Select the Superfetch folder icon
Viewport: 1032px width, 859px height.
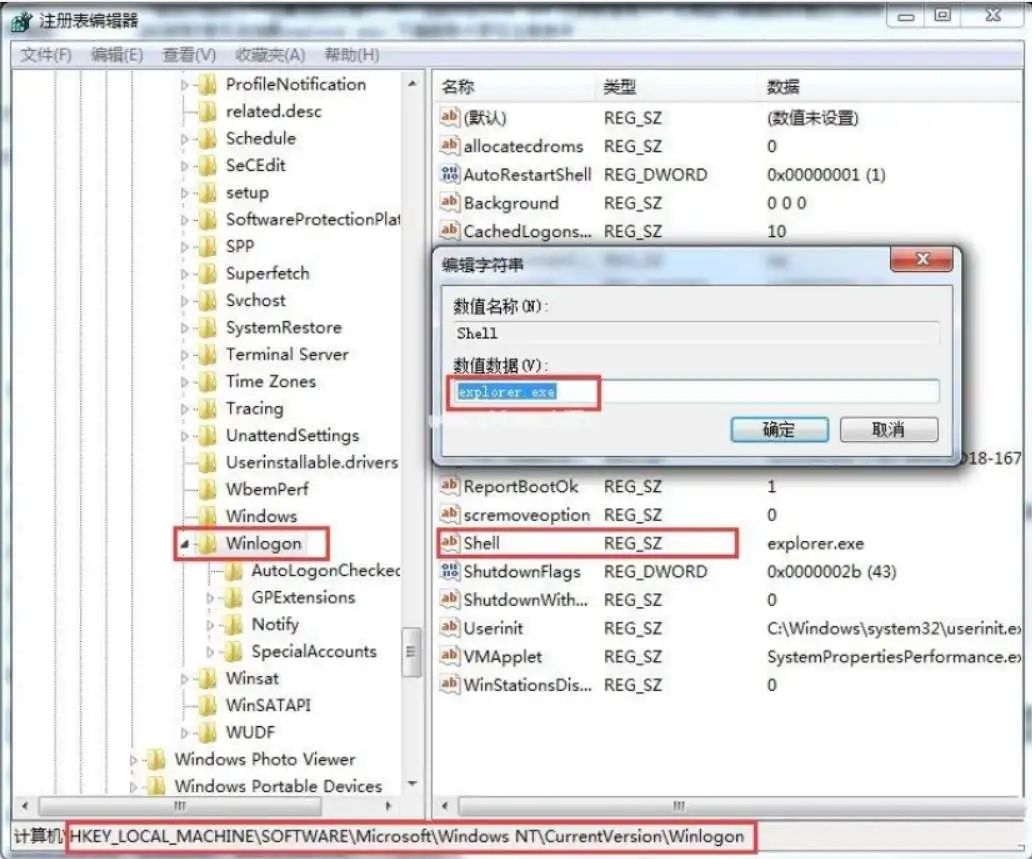(208, 273)
